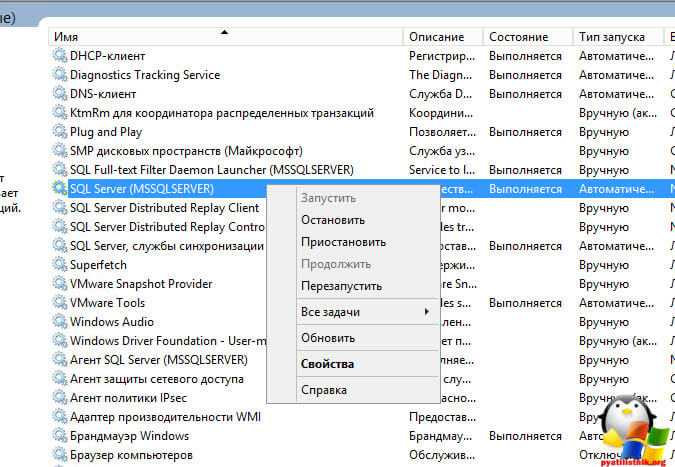Viewport: 675px width, 467px height.
Task: Click the gear icon beside VMware Tools
Action: (59, 303)
